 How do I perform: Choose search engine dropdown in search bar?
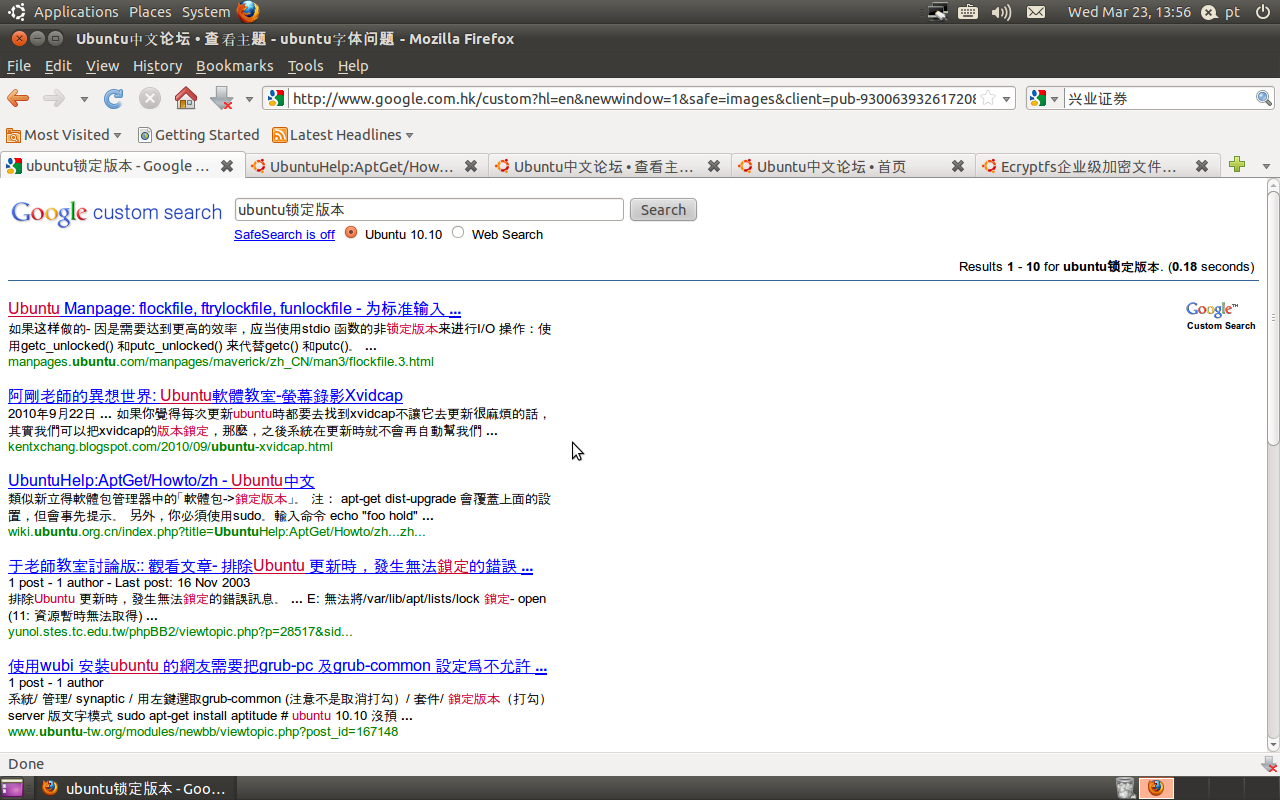tap(1044, 98)
